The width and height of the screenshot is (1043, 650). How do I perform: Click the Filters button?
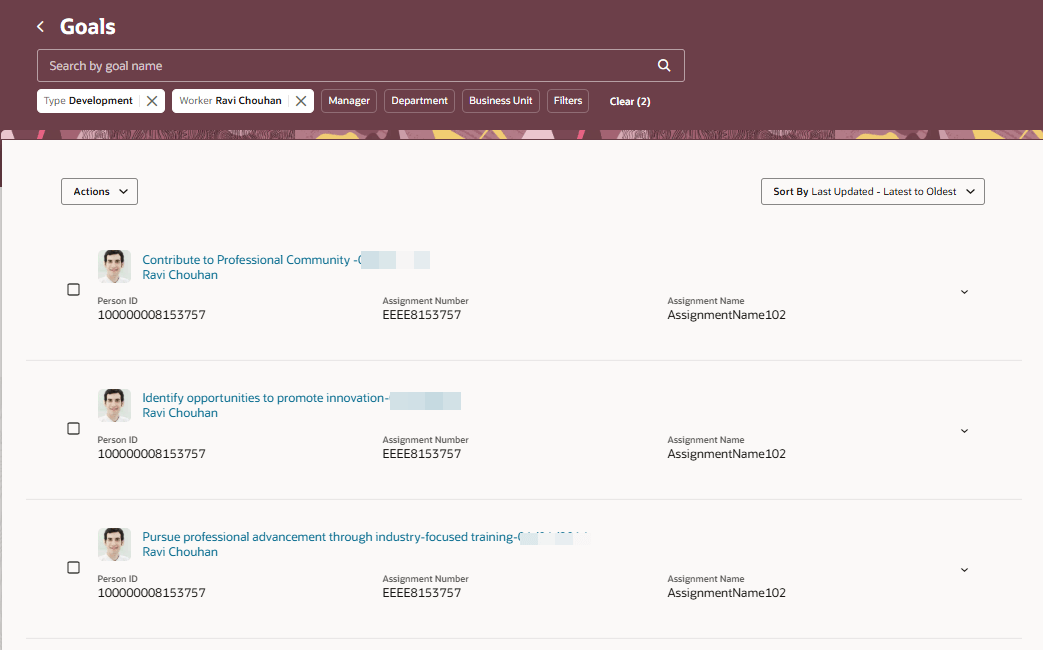(x=567, y=100)
